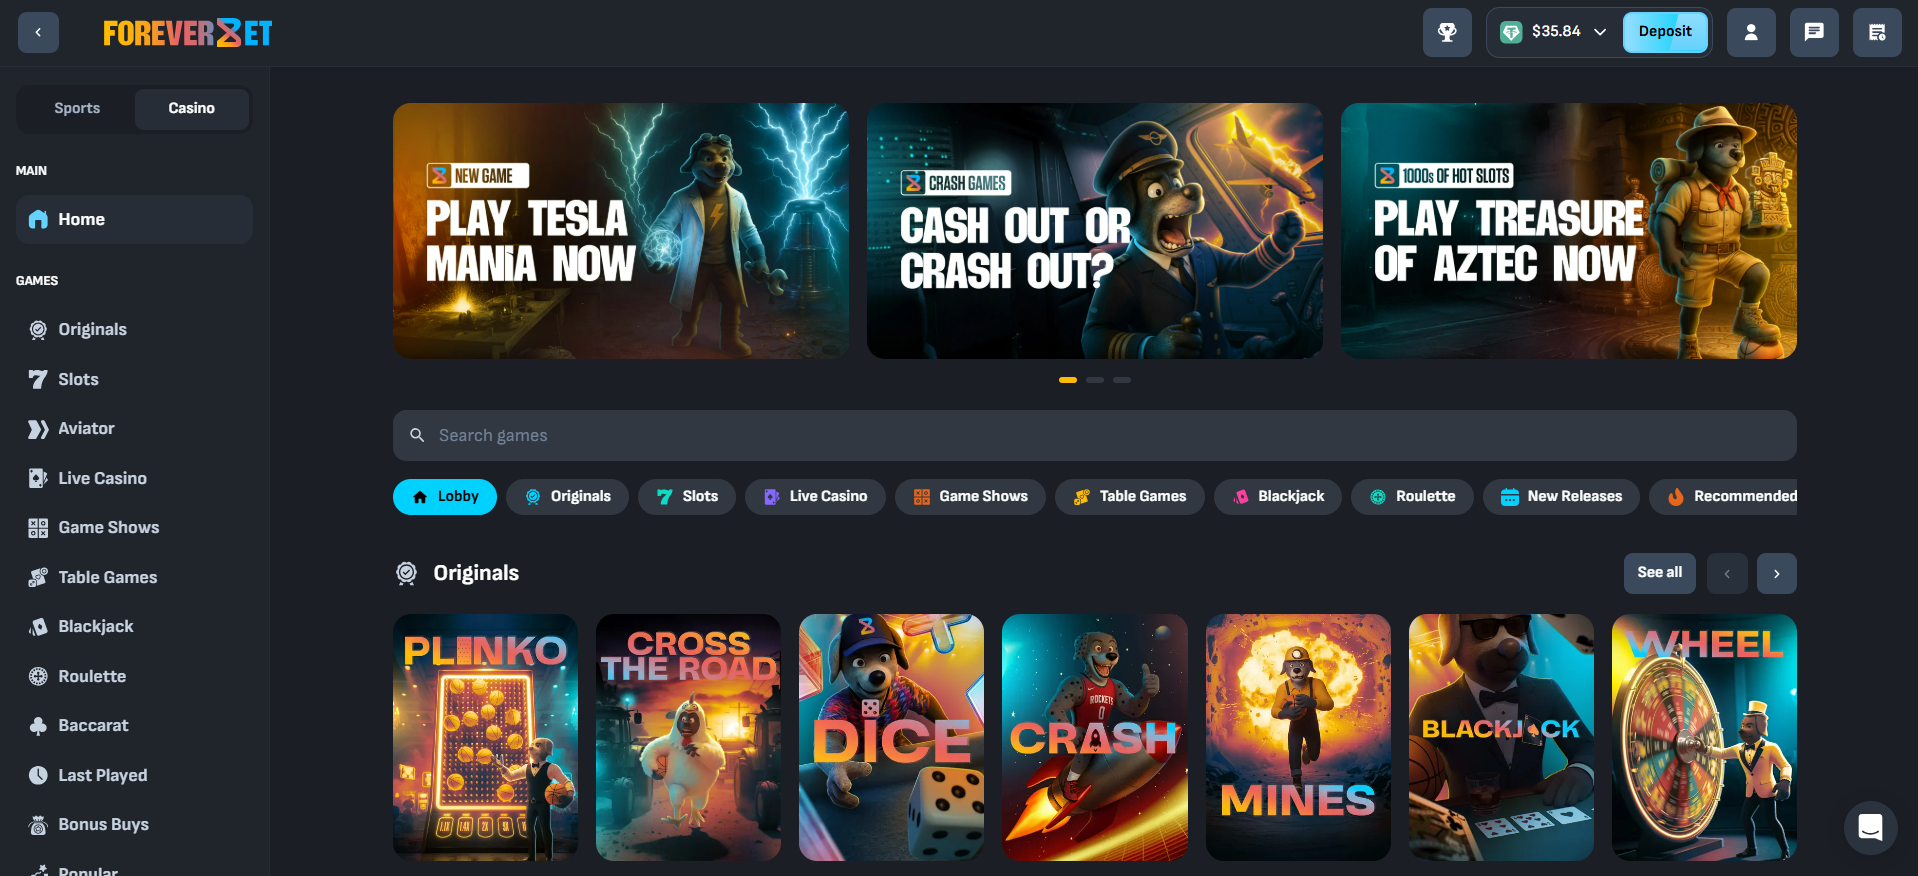
Task: Select the Game Shows category tab
Action: pos(970,497)
